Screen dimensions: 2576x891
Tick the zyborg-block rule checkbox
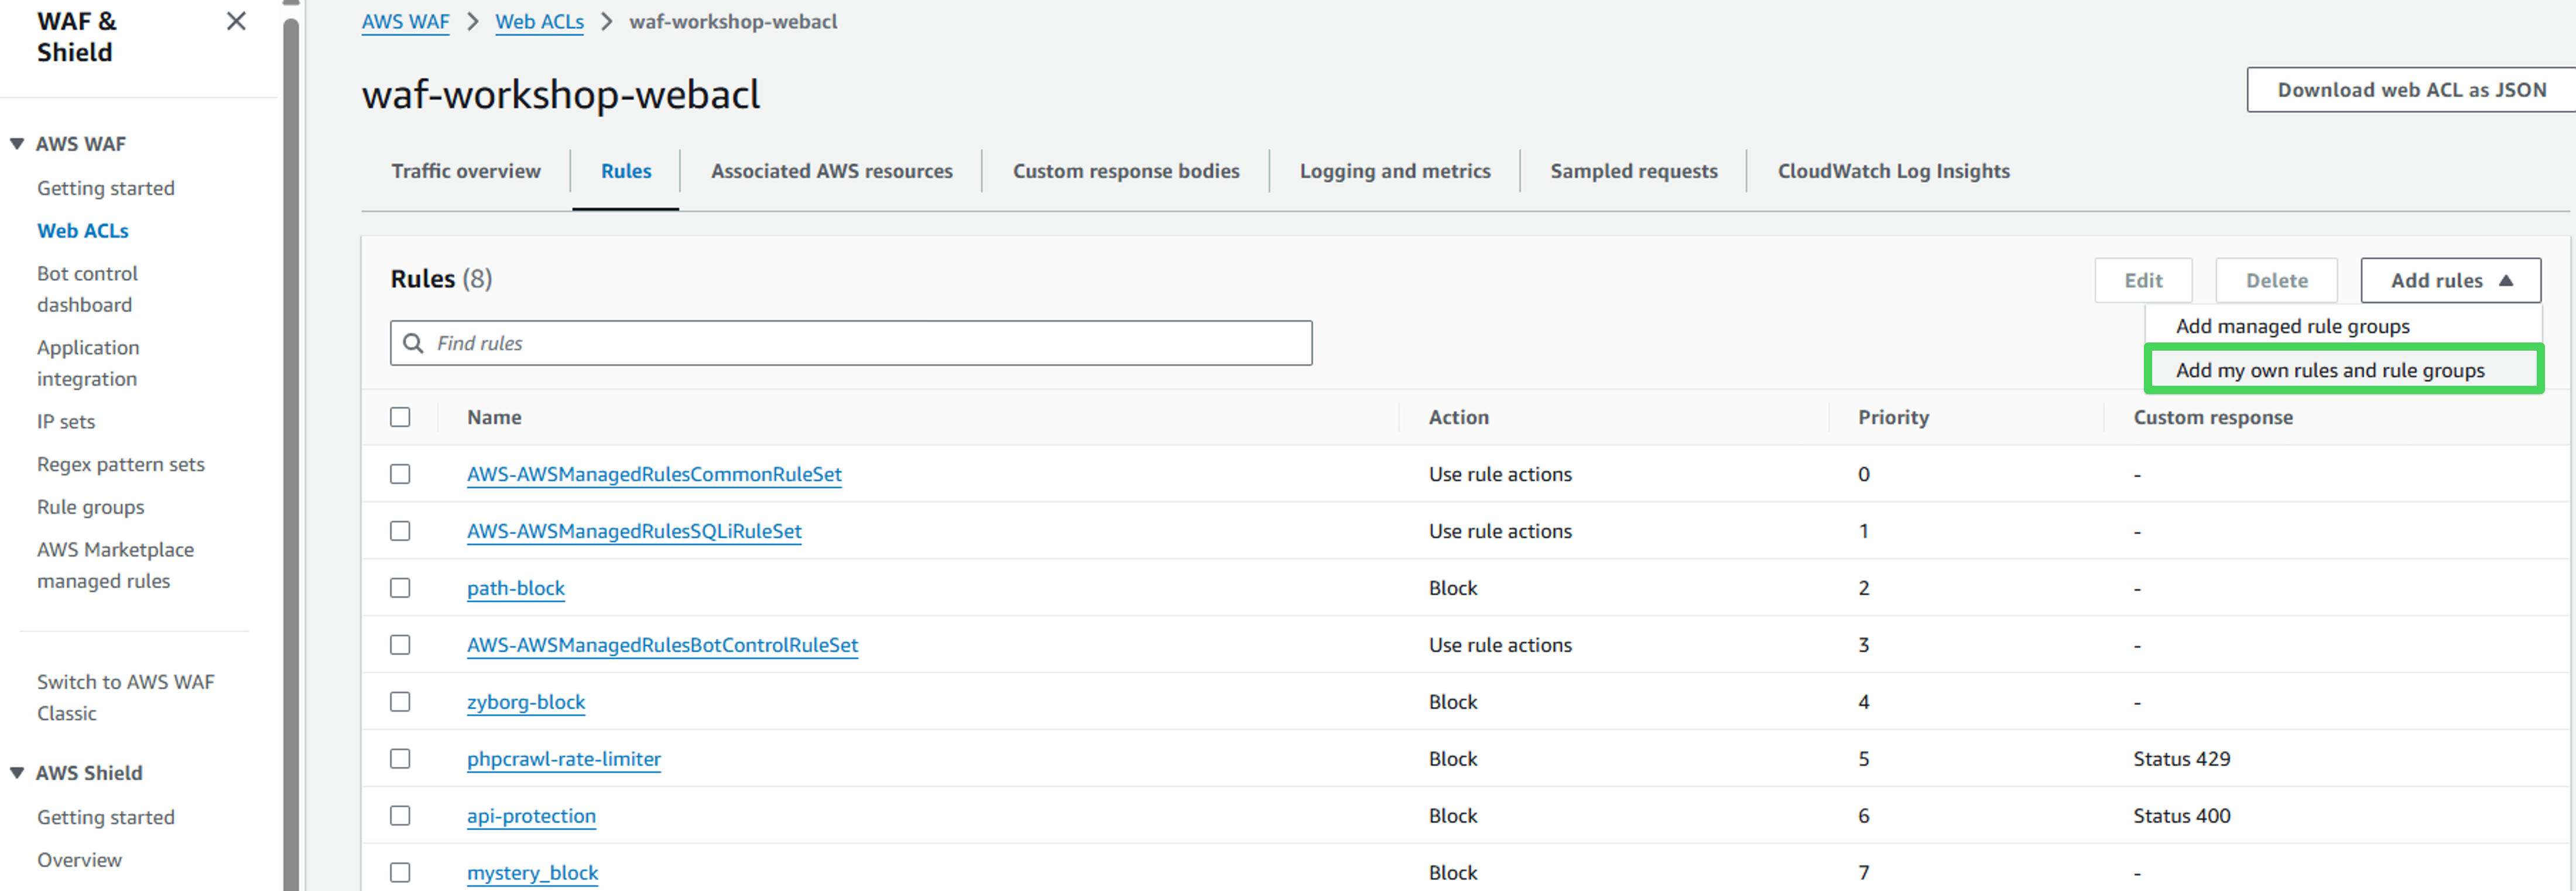(x=400, y=702)
